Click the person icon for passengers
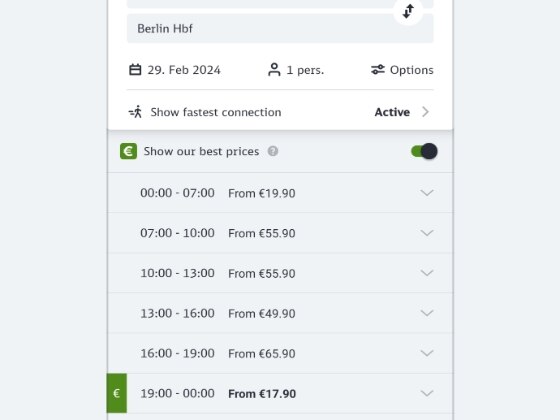The image size is (560, 420). pyautogui.click(x=274, y=70)
